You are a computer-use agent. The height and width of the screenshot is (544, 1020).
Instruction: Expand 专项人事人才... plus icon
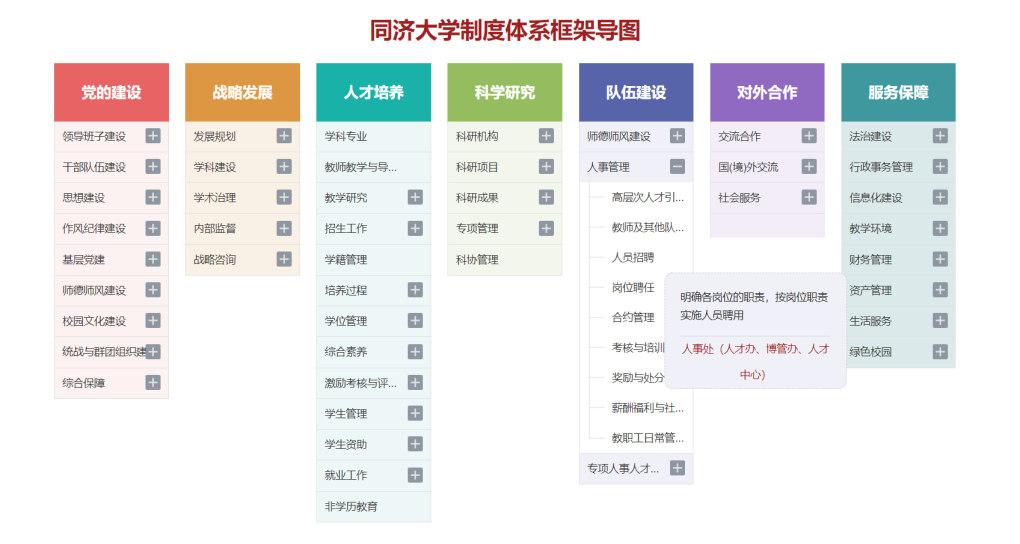(677, 469)
